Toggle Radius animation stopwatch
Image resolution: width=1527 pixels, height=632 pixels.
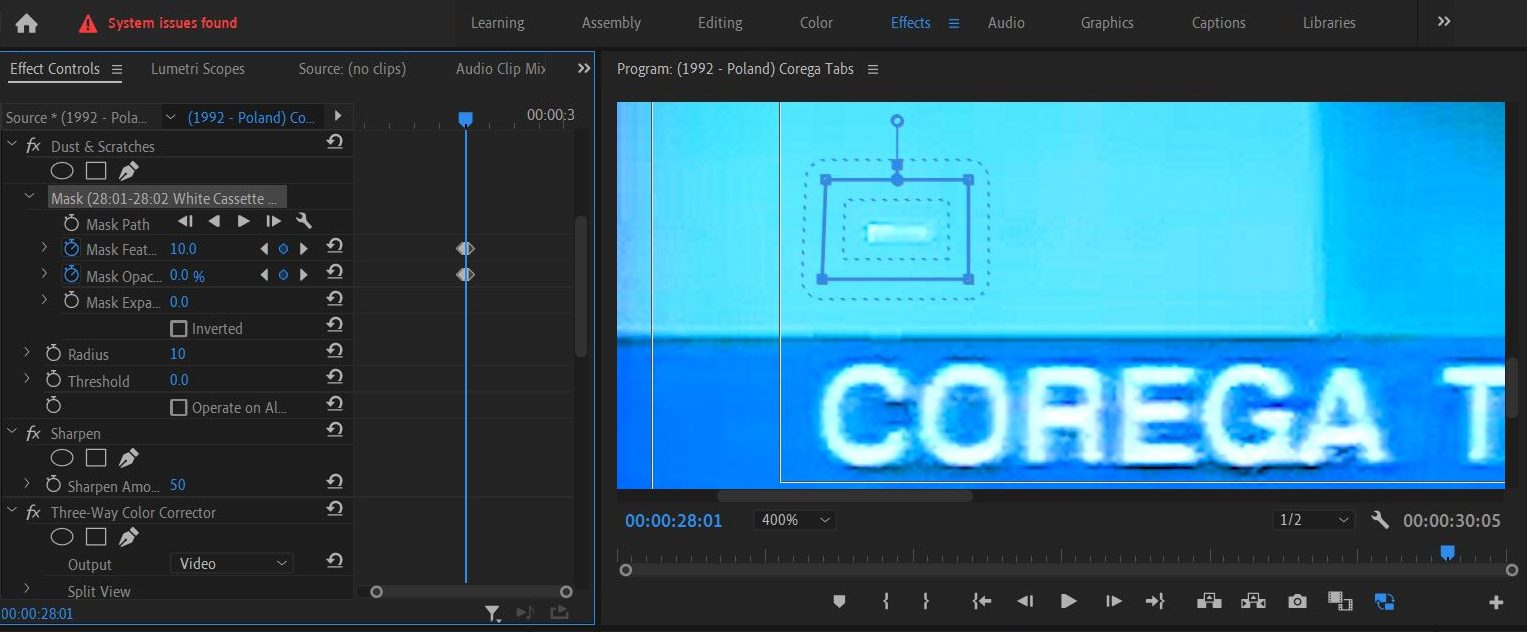point(54,353)
